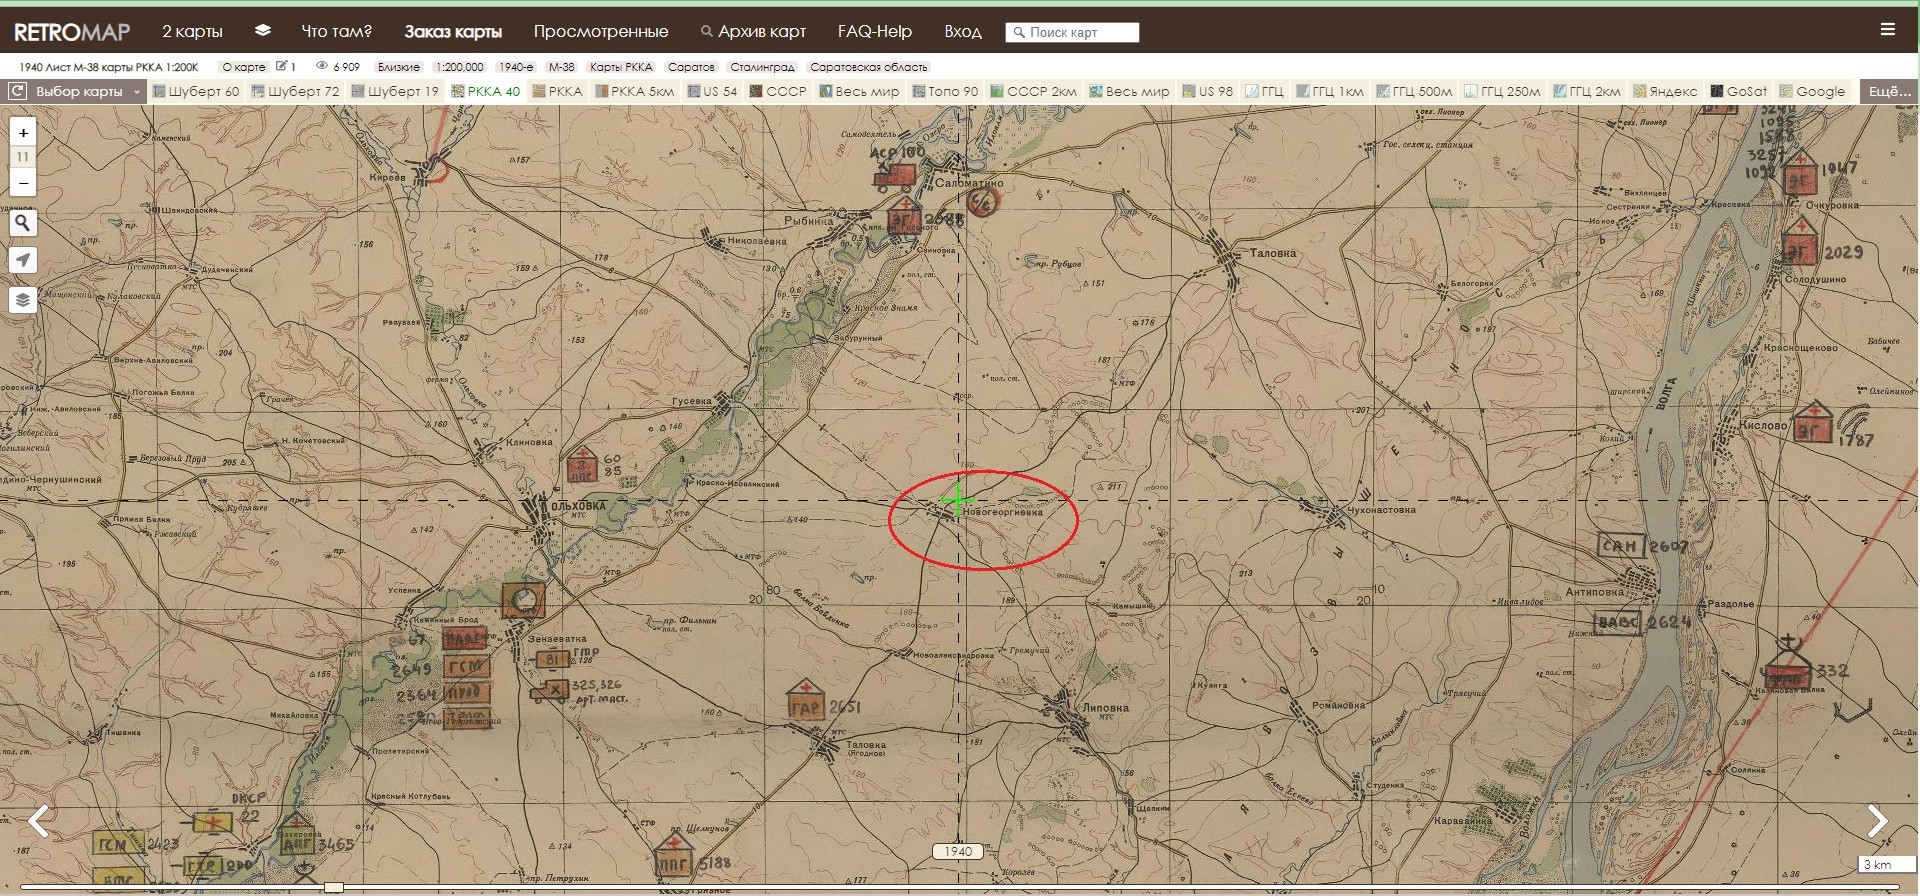Go to the next map with right arrow

[1878, 821]
